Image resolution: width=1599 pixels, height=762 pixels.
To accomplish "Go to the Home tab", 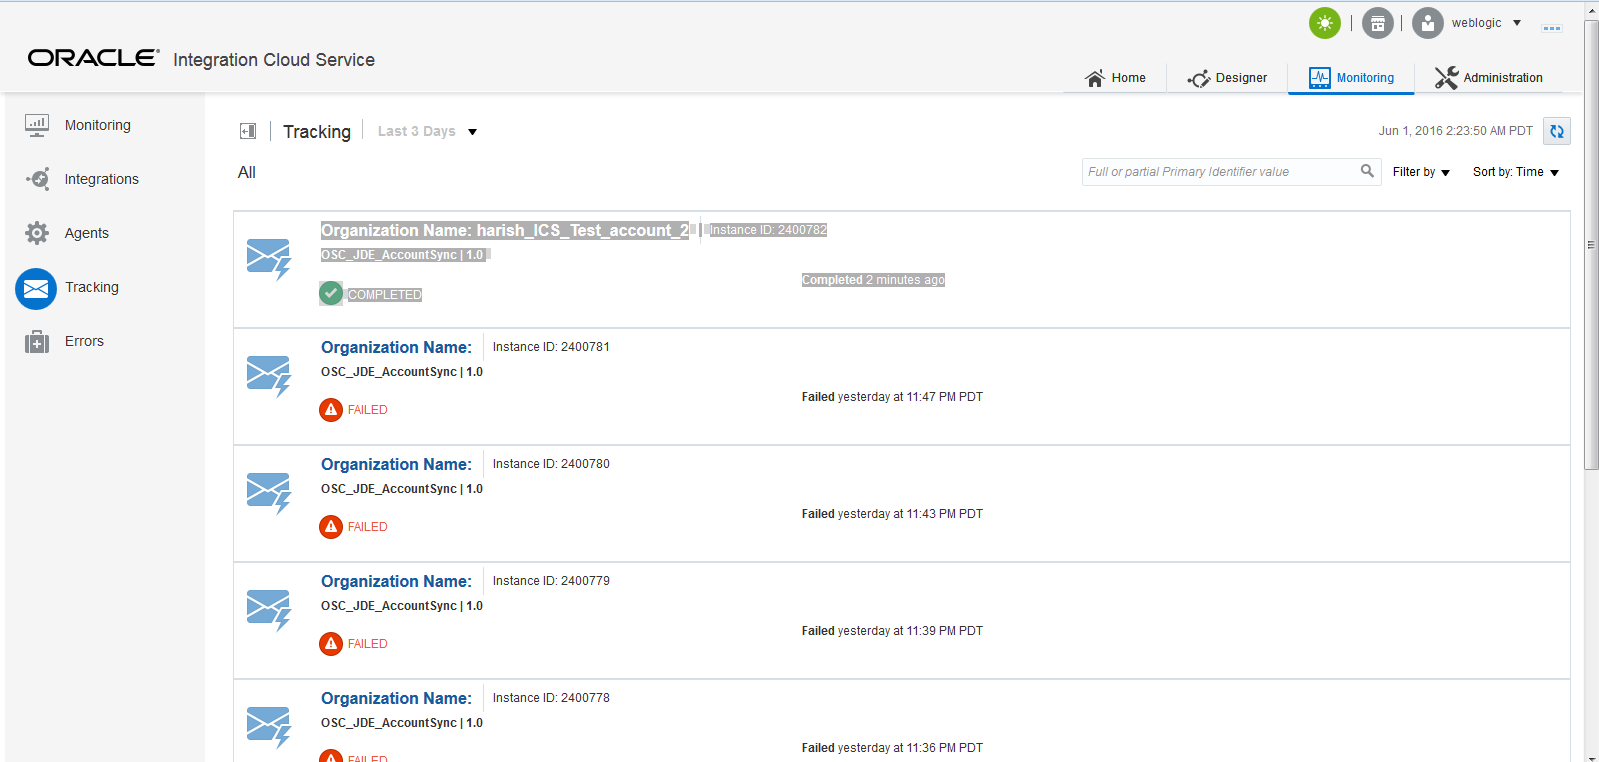I will pos(1116,78).
